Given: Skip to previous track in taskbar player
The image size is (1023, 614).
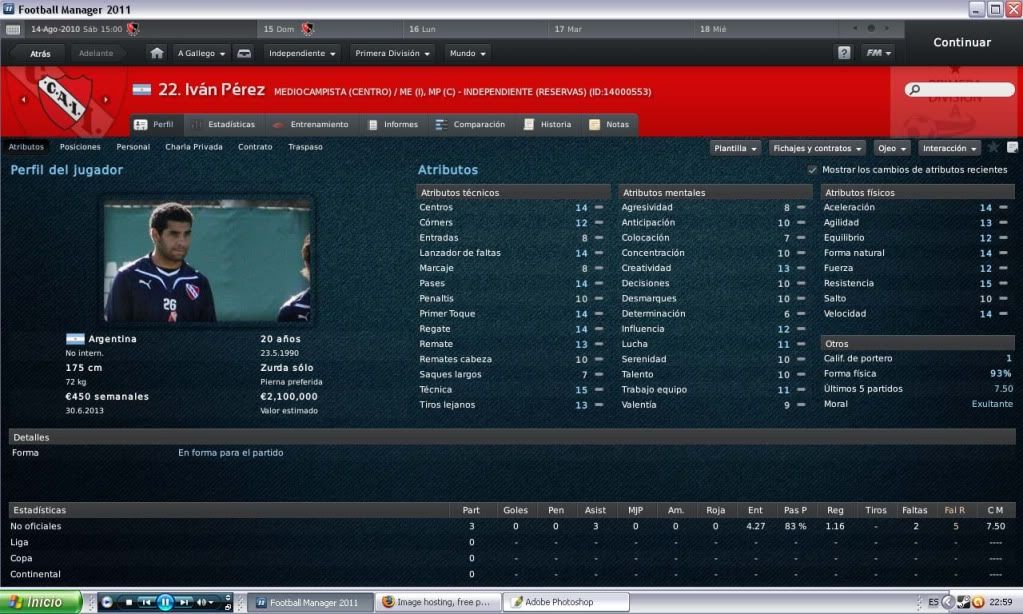Looking at the screenshot, I should point(146,602).
